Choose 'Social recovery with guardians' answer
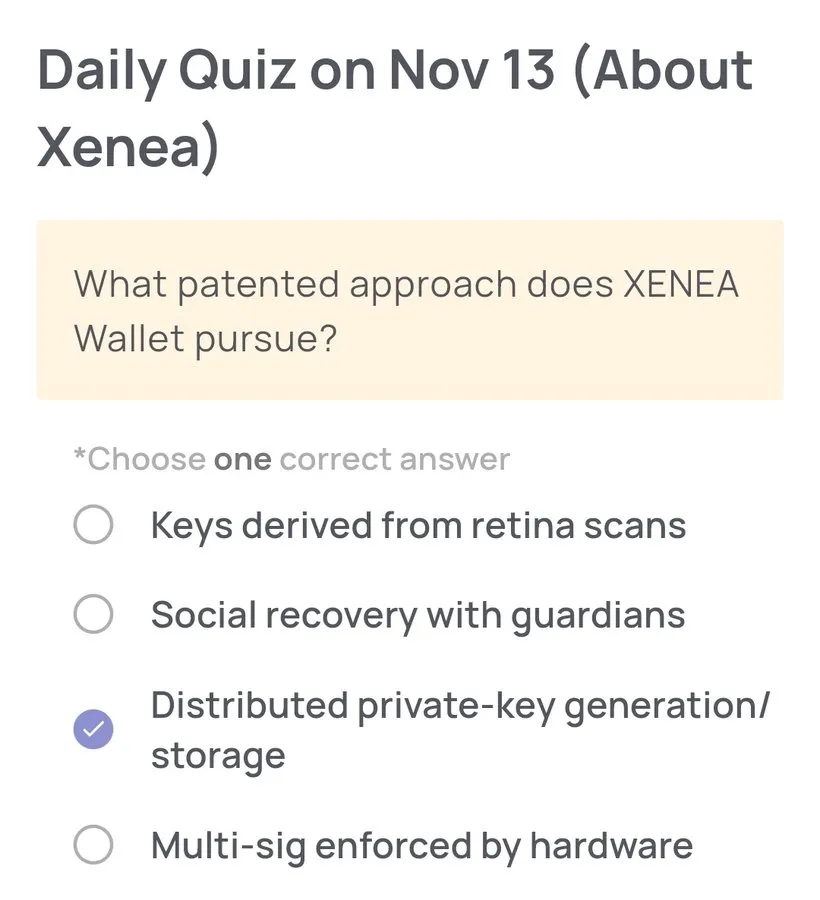Viewport: 820px width, 900px height. [x=92, y=616]
